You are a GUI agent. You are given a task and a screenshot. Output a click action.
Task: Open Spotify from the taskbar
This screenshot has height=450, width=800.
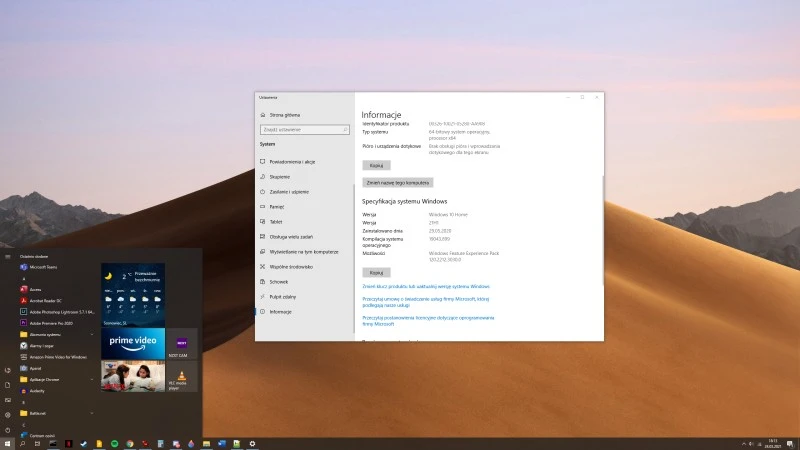(115, 444)
